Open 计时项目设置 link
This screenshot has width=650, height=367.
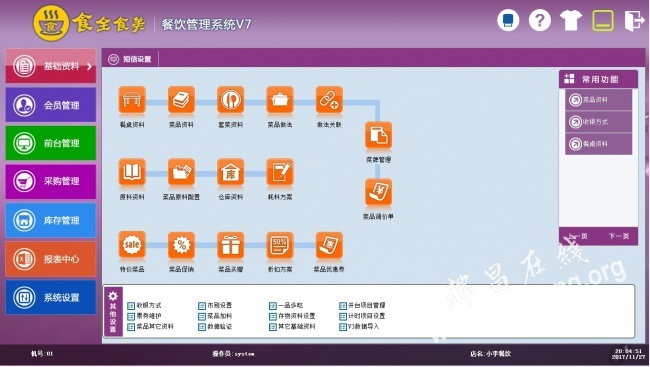(362, 316)
